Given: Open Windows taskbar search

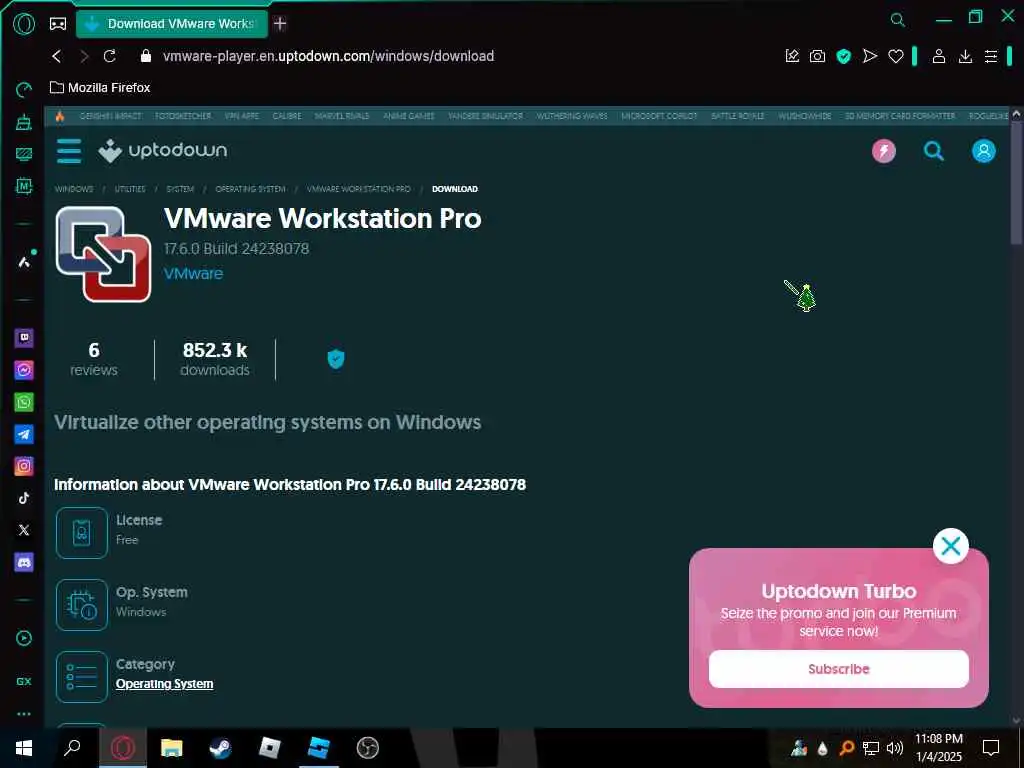Looking at the screenshot, I should 72,748.
